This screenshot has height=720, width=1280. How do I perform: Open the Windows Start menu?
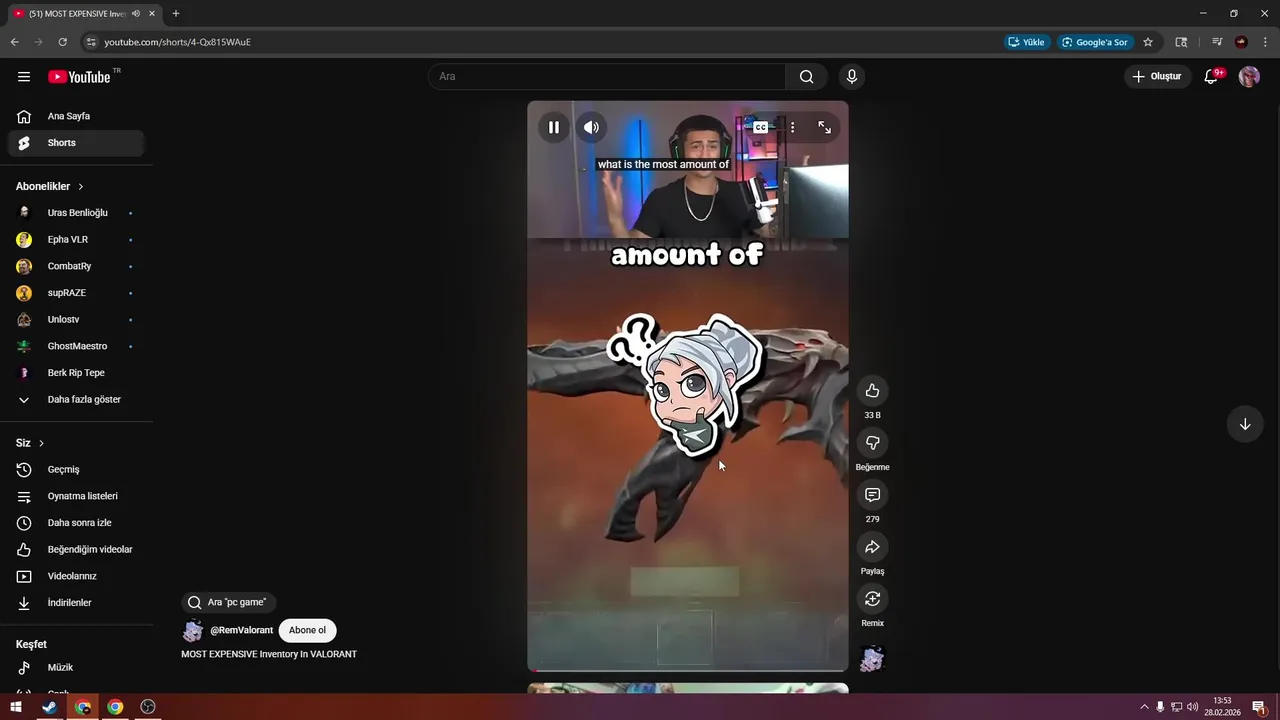click(x=16, y=707)
